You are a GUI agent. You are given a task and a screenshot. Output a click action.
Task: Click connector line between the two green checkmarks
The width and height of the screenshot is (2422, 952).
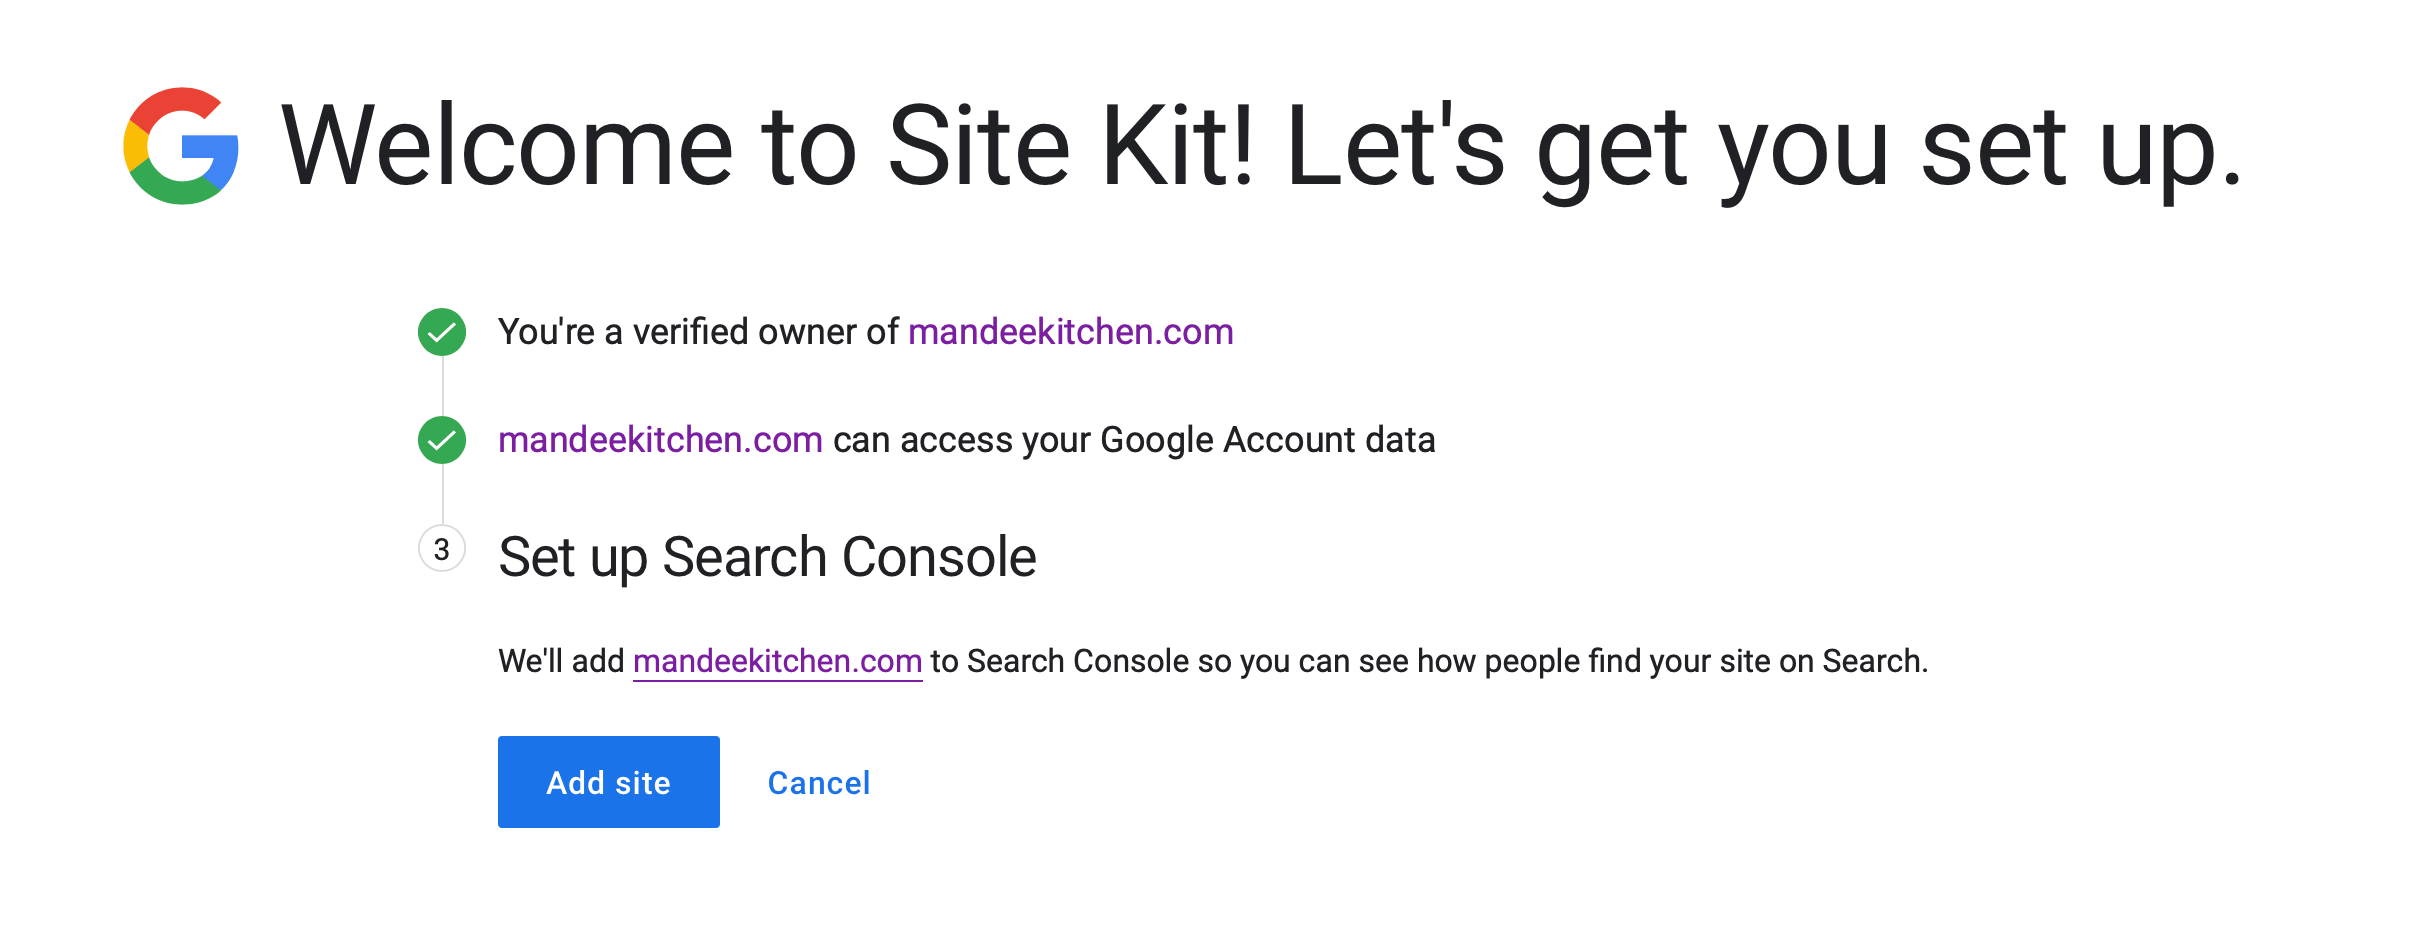click(x=442, y=386)
